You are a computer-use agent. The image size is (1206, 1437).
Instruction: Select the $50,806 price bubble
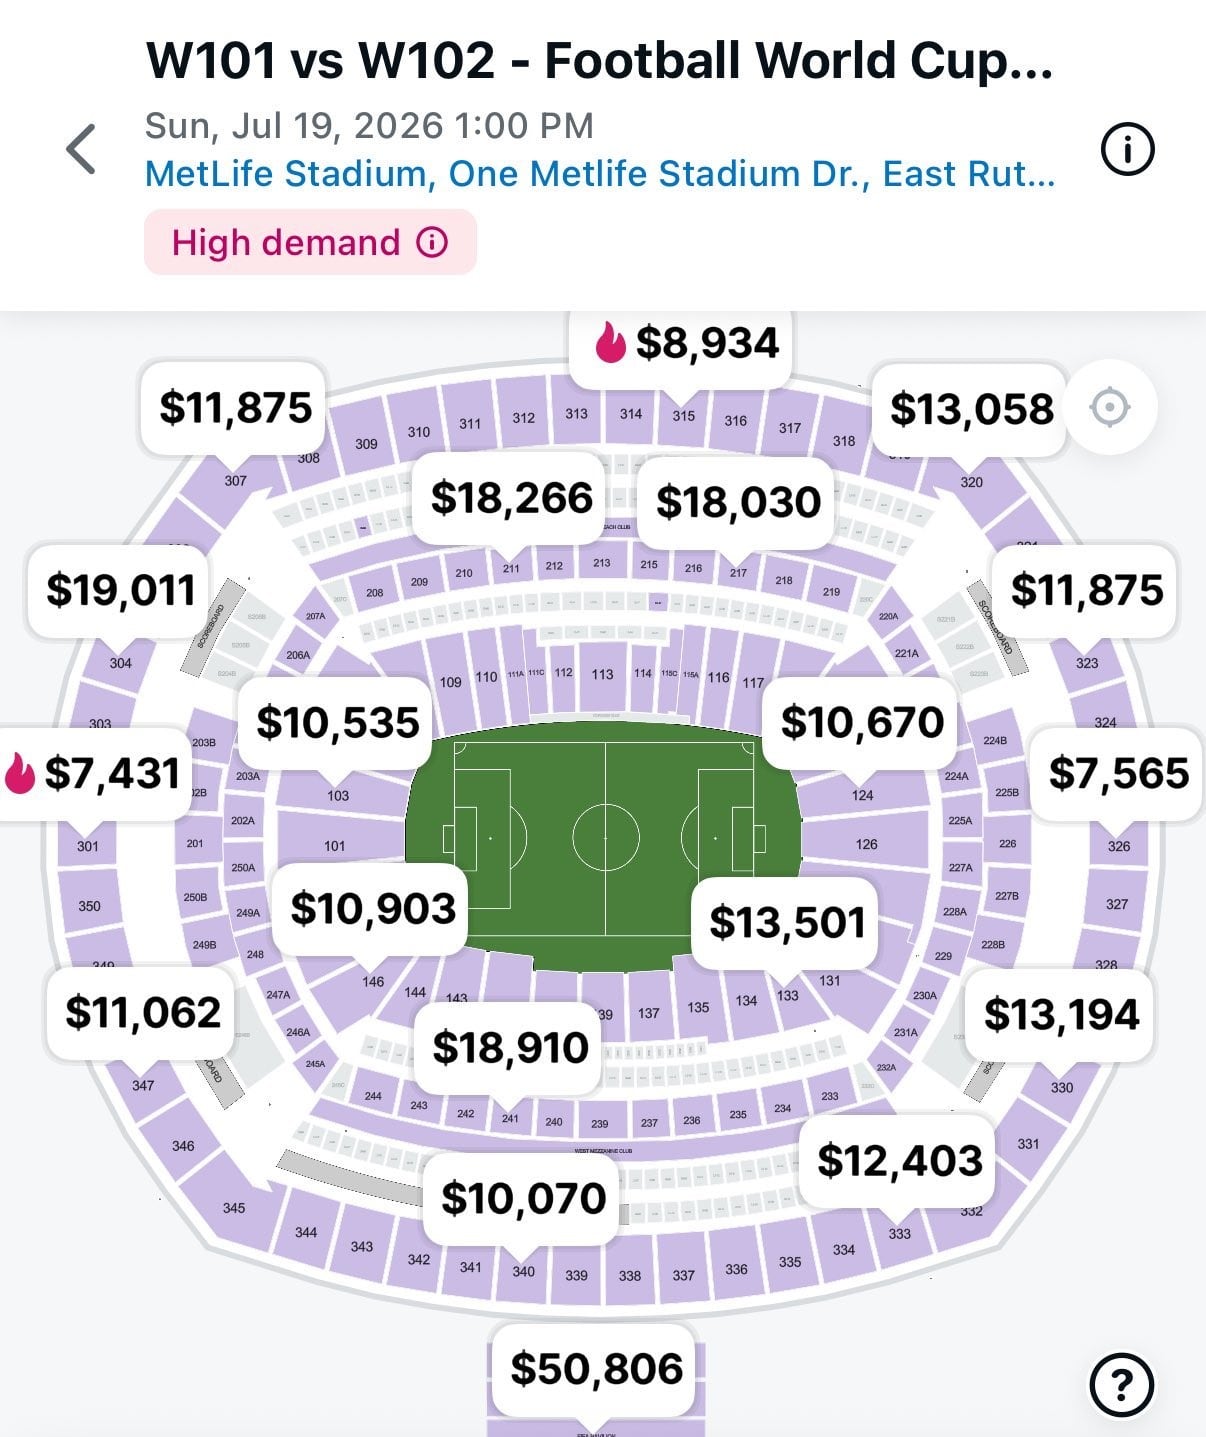click(x=596, y=1368)
